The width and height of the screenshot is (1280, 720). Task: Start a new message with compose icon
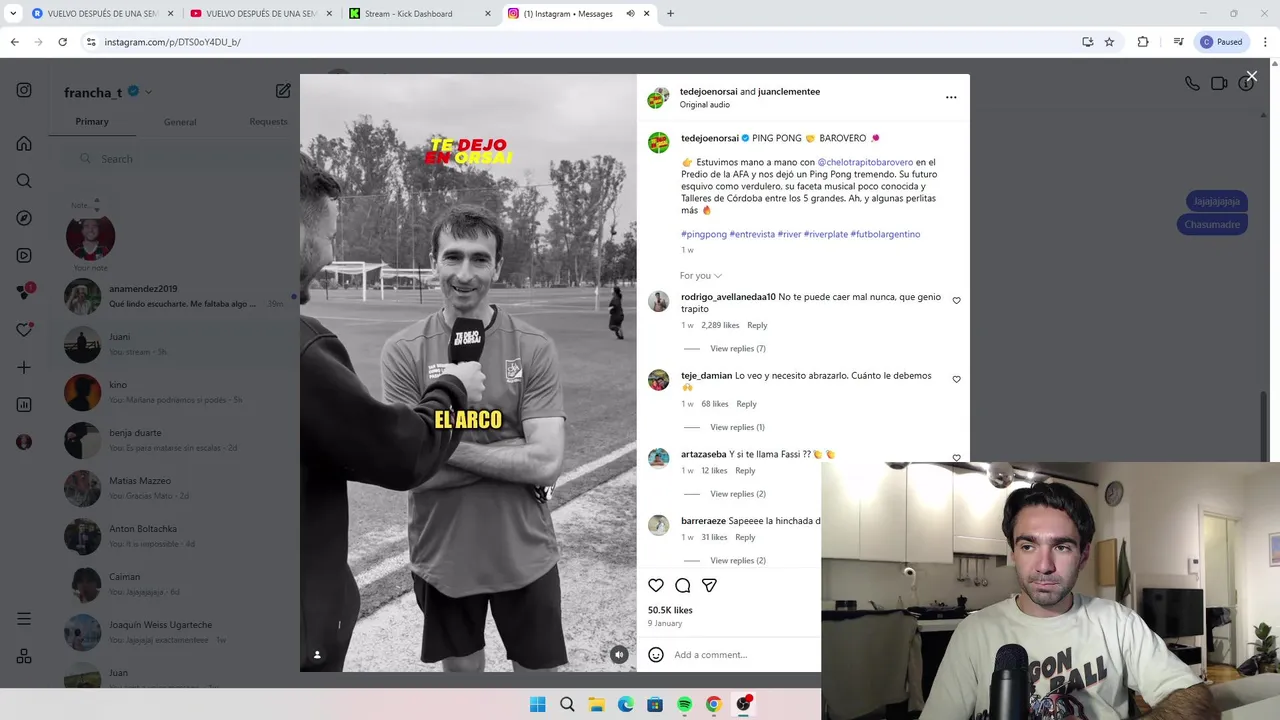click(283, 91)
